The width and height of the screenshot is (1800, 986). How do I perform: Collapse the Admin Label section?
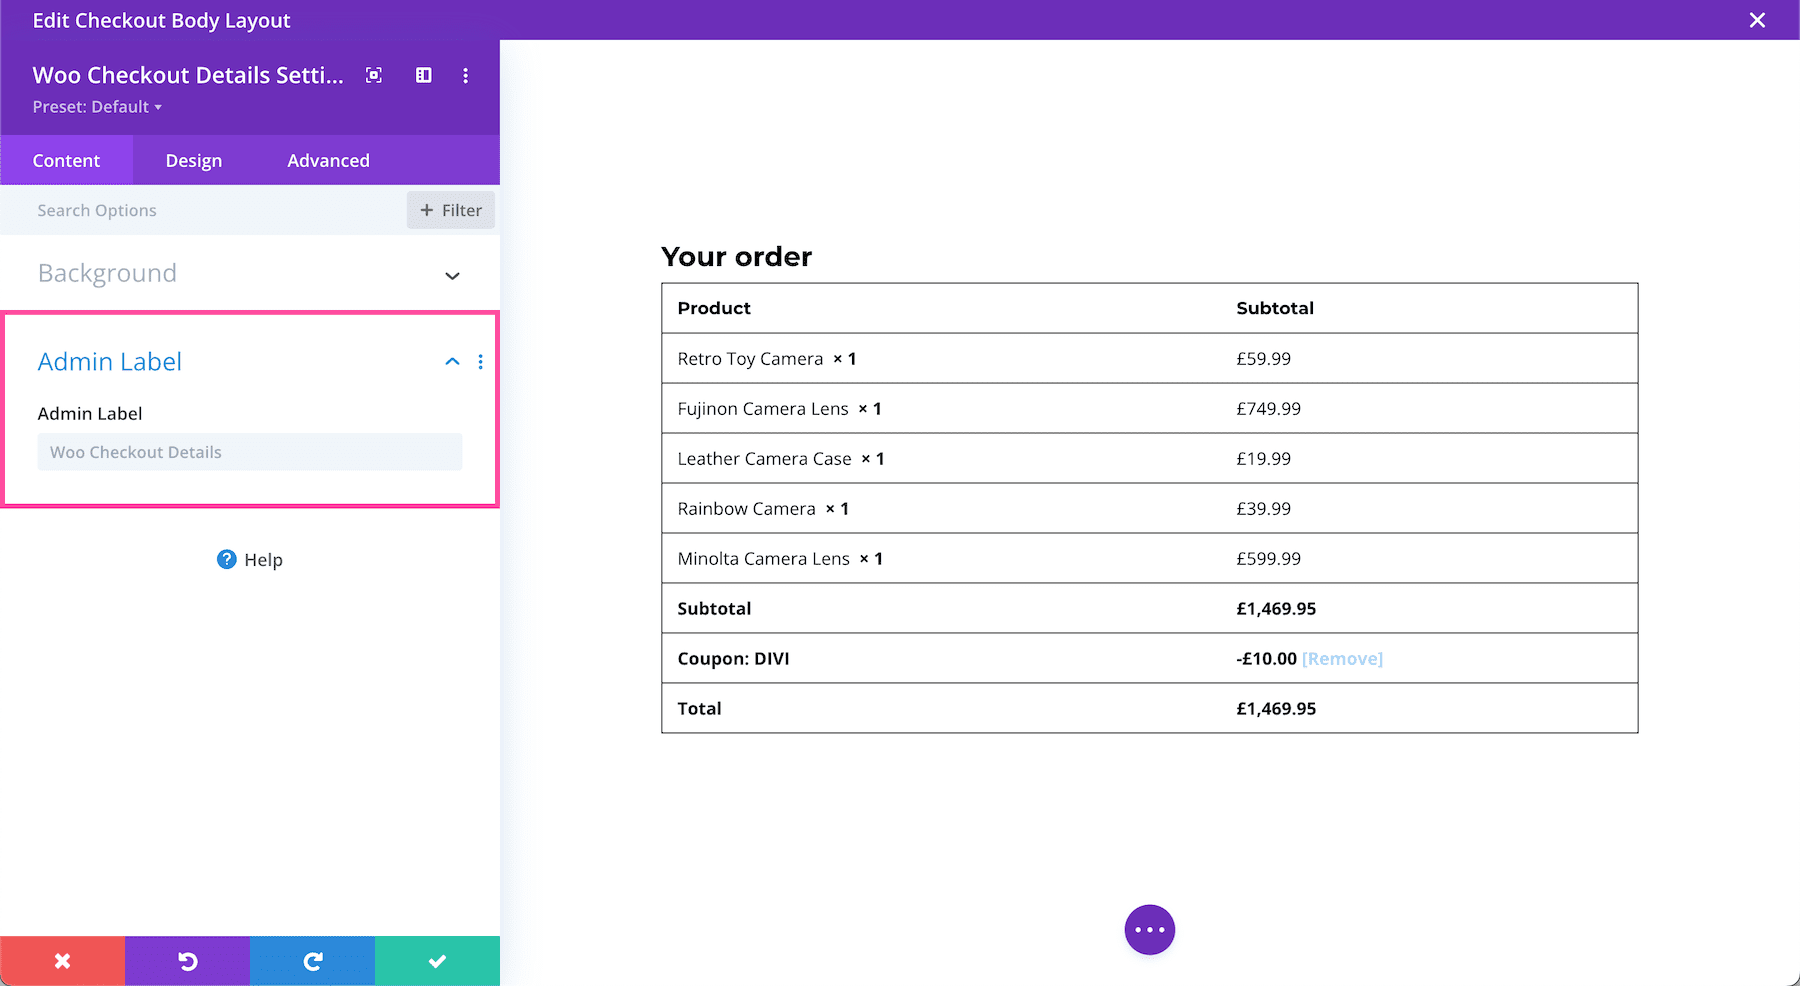[452, 362]
